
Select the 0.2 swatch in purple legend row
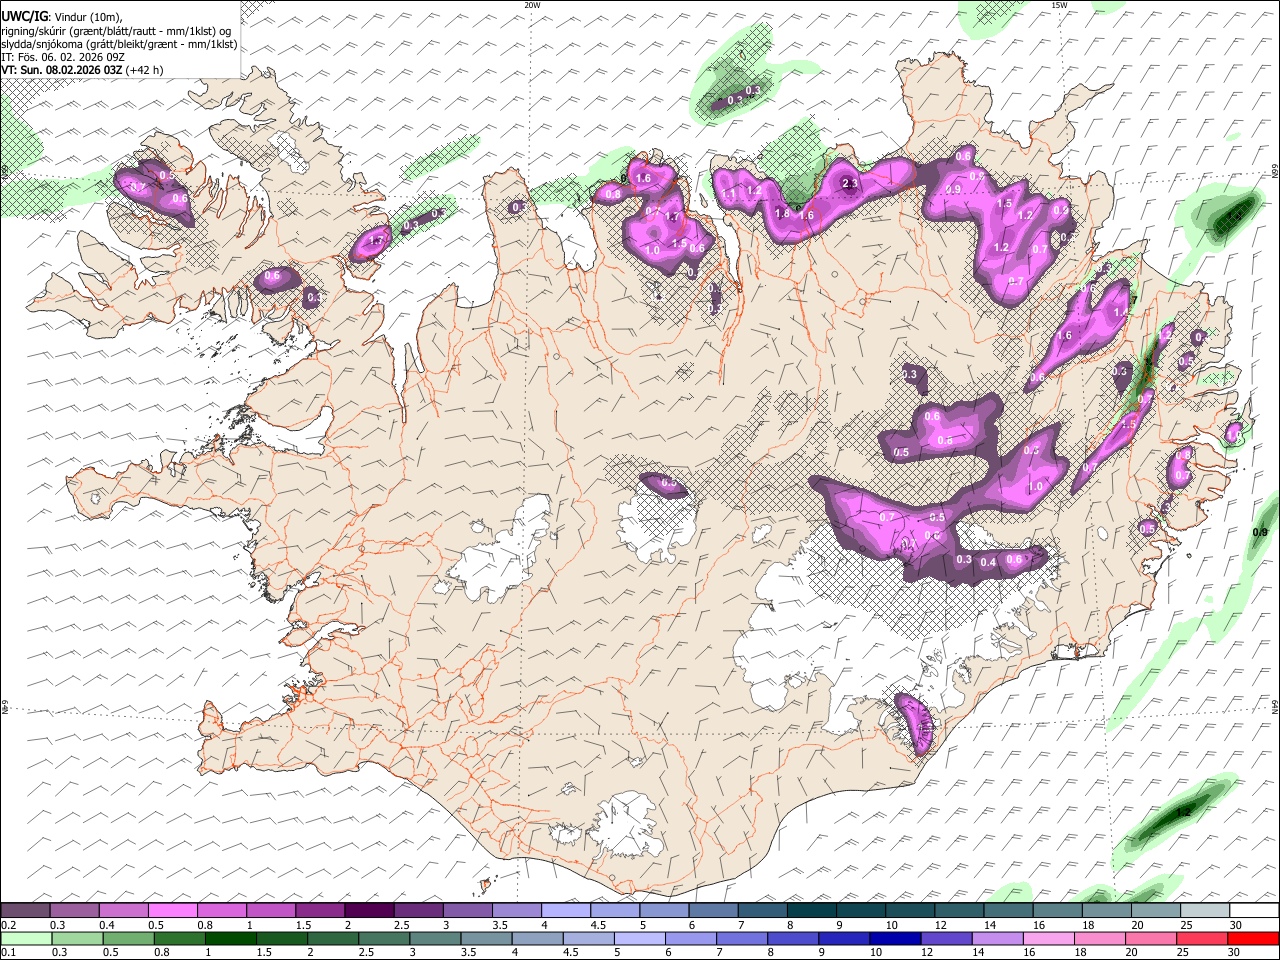coord(25,910)
